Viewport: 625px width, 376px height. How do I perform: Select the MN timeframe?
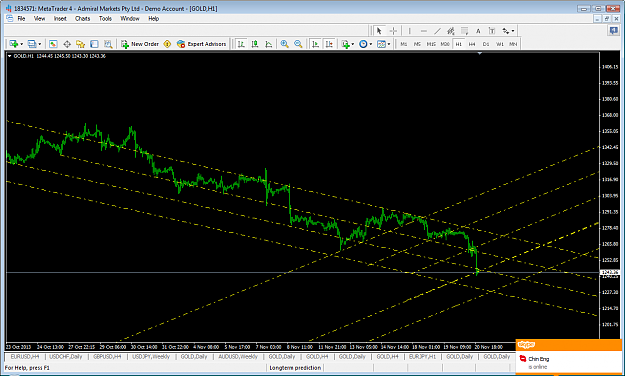[x=513, y=44]
